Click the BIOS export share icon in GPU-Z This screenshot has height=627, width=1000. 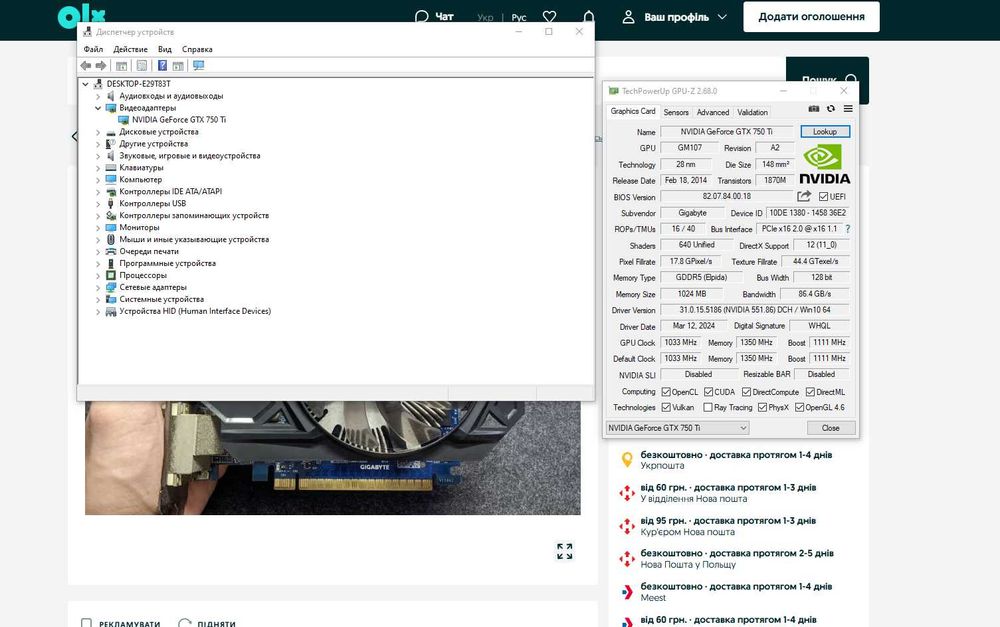click(x=804, y=196)
